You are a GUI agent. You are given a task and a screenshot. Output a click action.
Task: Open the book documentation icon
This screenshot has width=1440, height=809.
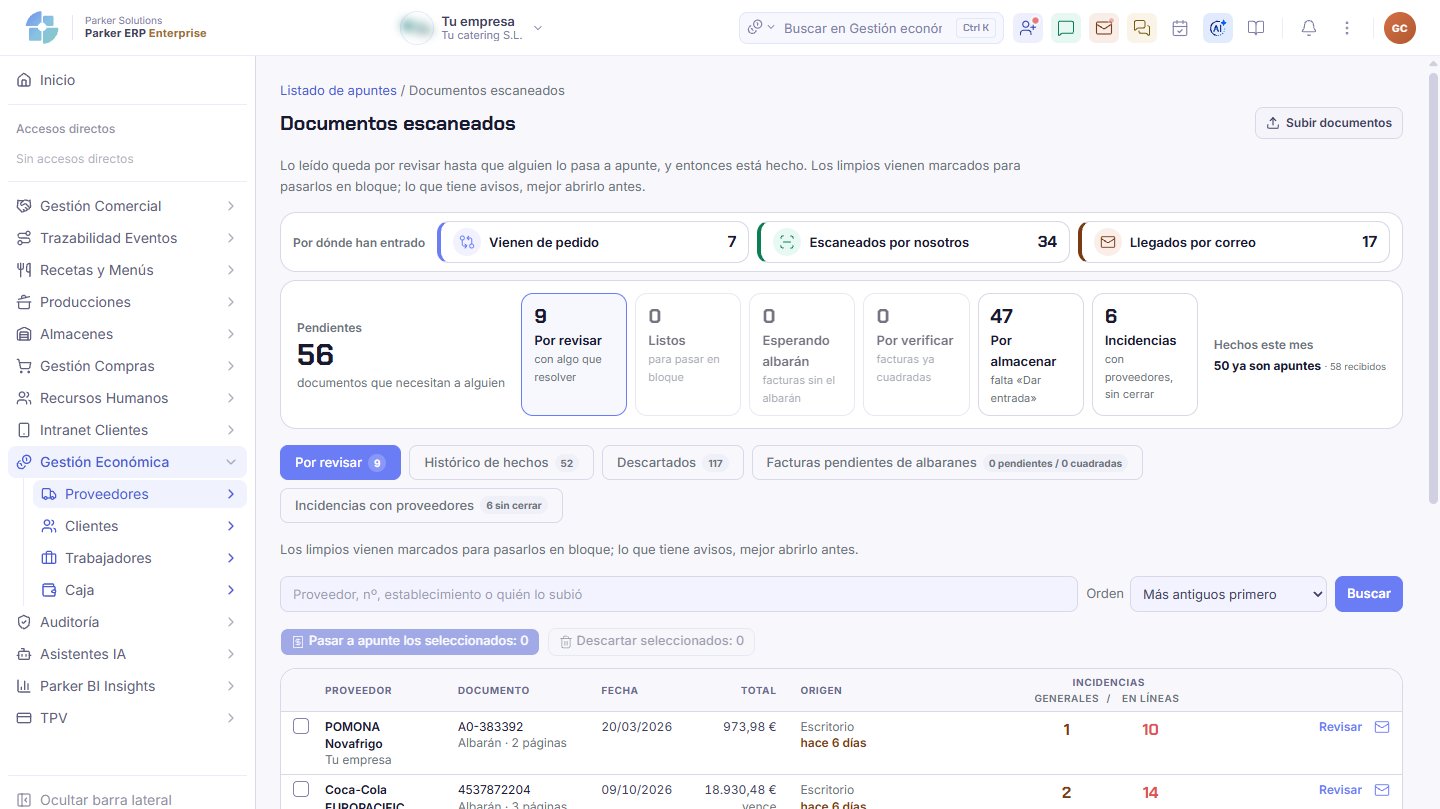click(1256, 28)
